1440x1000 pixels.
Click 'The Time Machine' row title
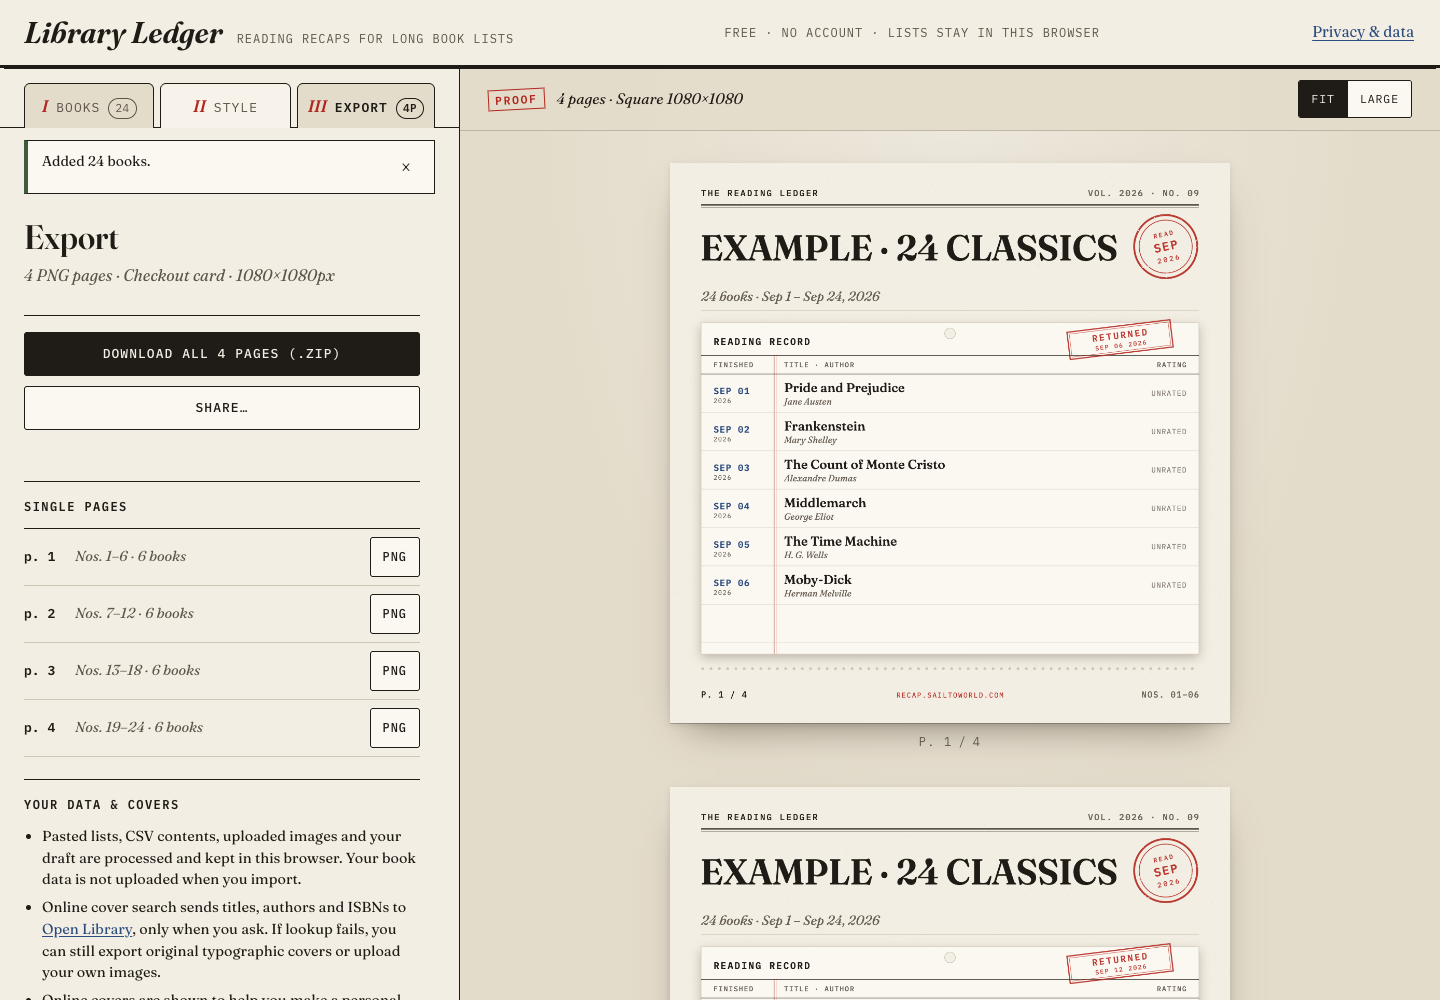[x=840, y=541]
